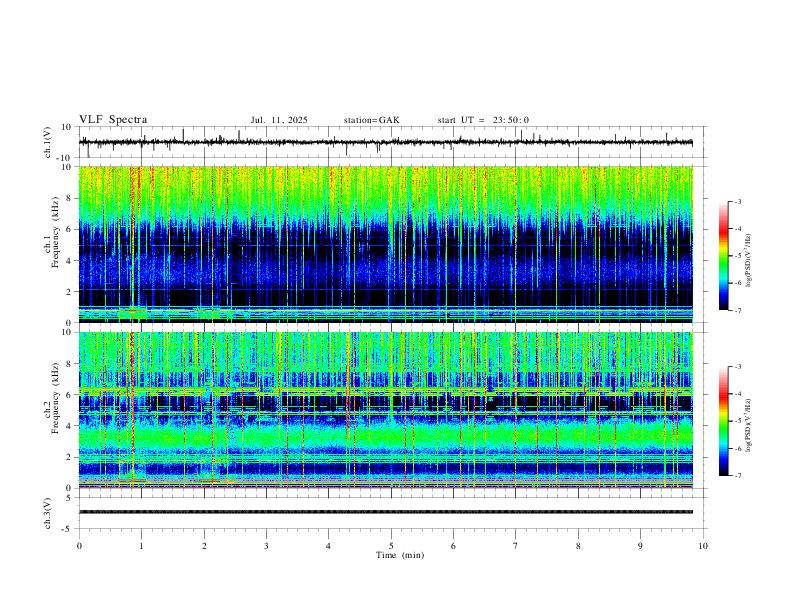The image size is (792, 612).
Task: Select the ch.1 spectrogram color bar
Action: (724, 256)
